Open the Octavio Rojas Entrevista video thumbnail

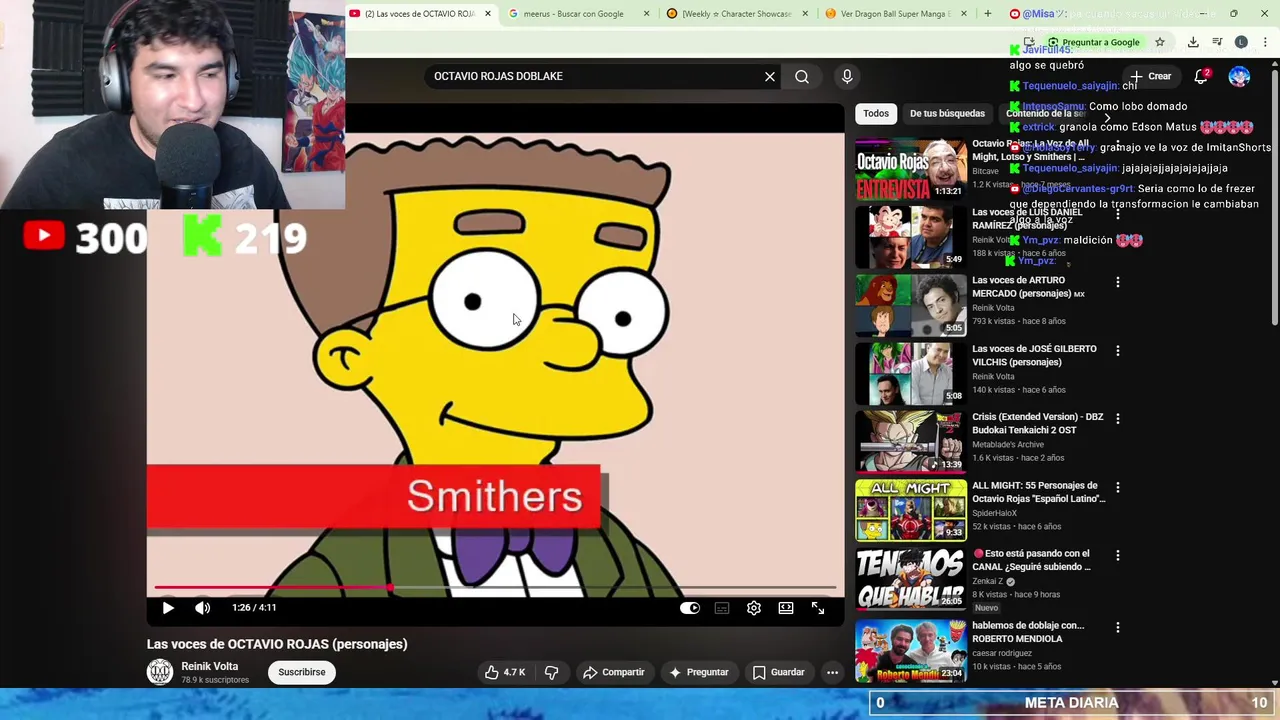tap(910, 170)
